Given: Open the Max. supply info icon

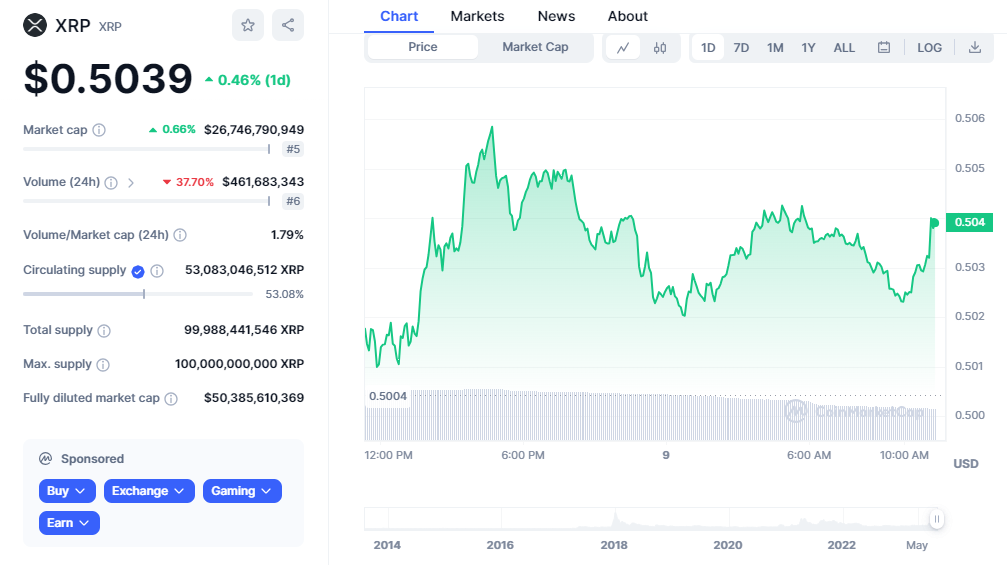Looking at the screenshot, I should point(103,365).
